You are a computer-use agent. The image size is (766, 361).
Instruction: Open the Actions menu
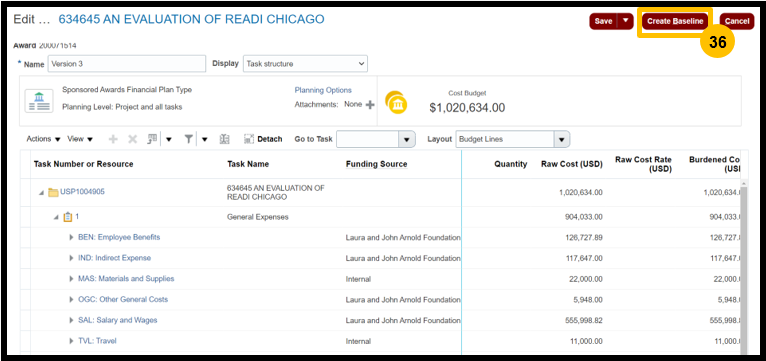(x=43, y=139)
